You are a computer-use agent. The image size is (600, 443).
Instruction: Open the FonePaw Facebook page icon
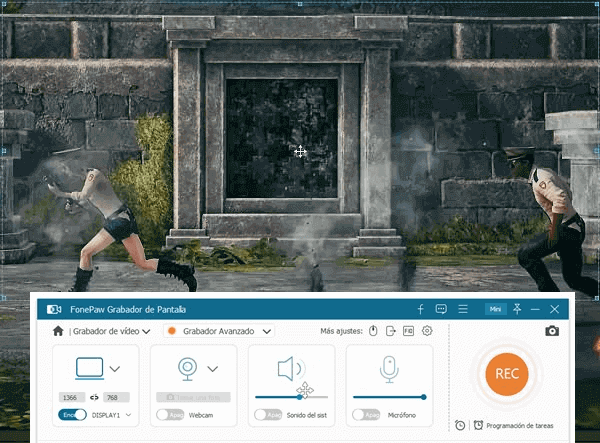coord(421,309)
